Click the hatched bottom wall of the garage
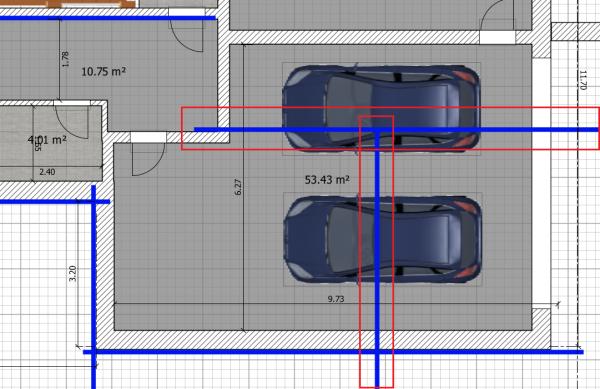Image resolution: width=600 pixels, height=389 pixels. tap(323, 340)
